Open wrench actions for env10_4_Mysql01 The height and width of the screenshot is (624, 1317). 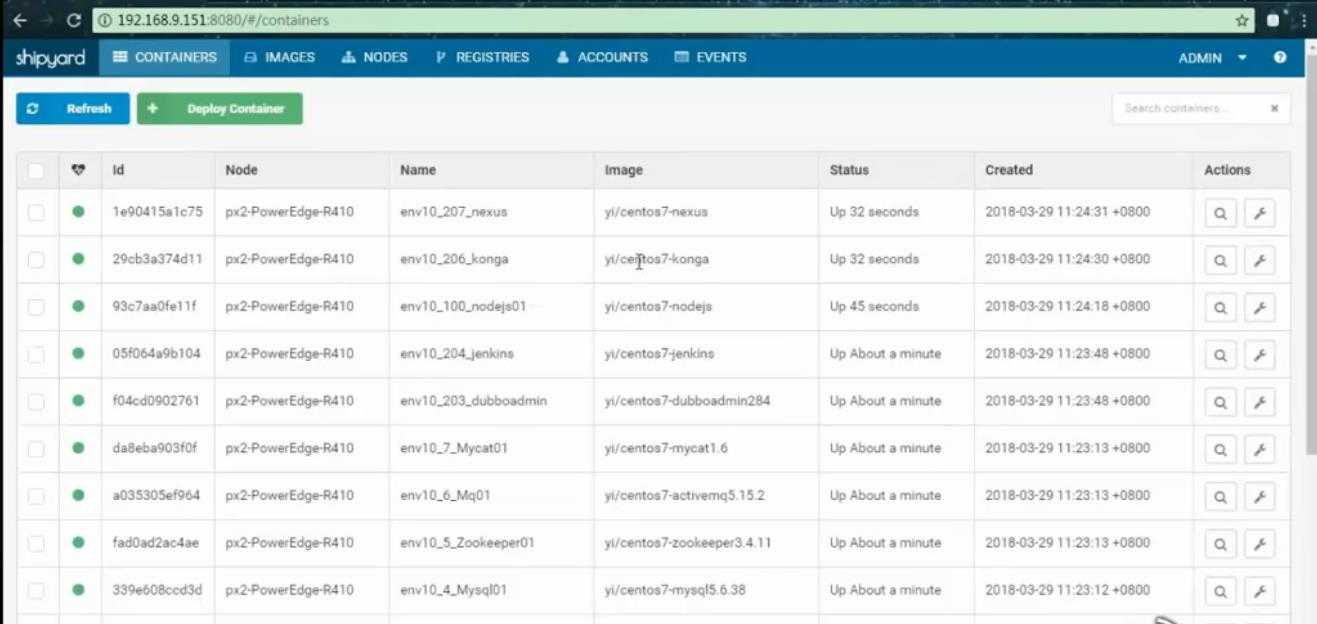click(x=1260, y=592)
